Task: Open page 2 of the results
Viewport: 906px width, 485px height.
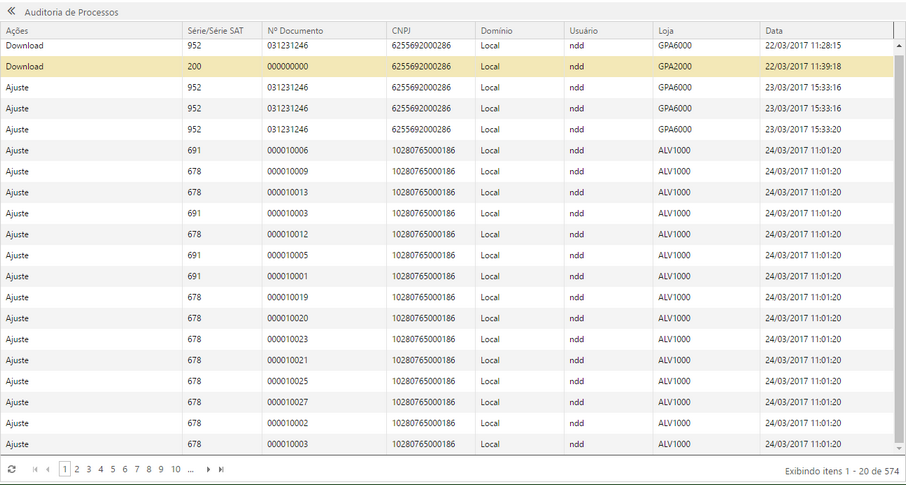Action: click(77, 469)
